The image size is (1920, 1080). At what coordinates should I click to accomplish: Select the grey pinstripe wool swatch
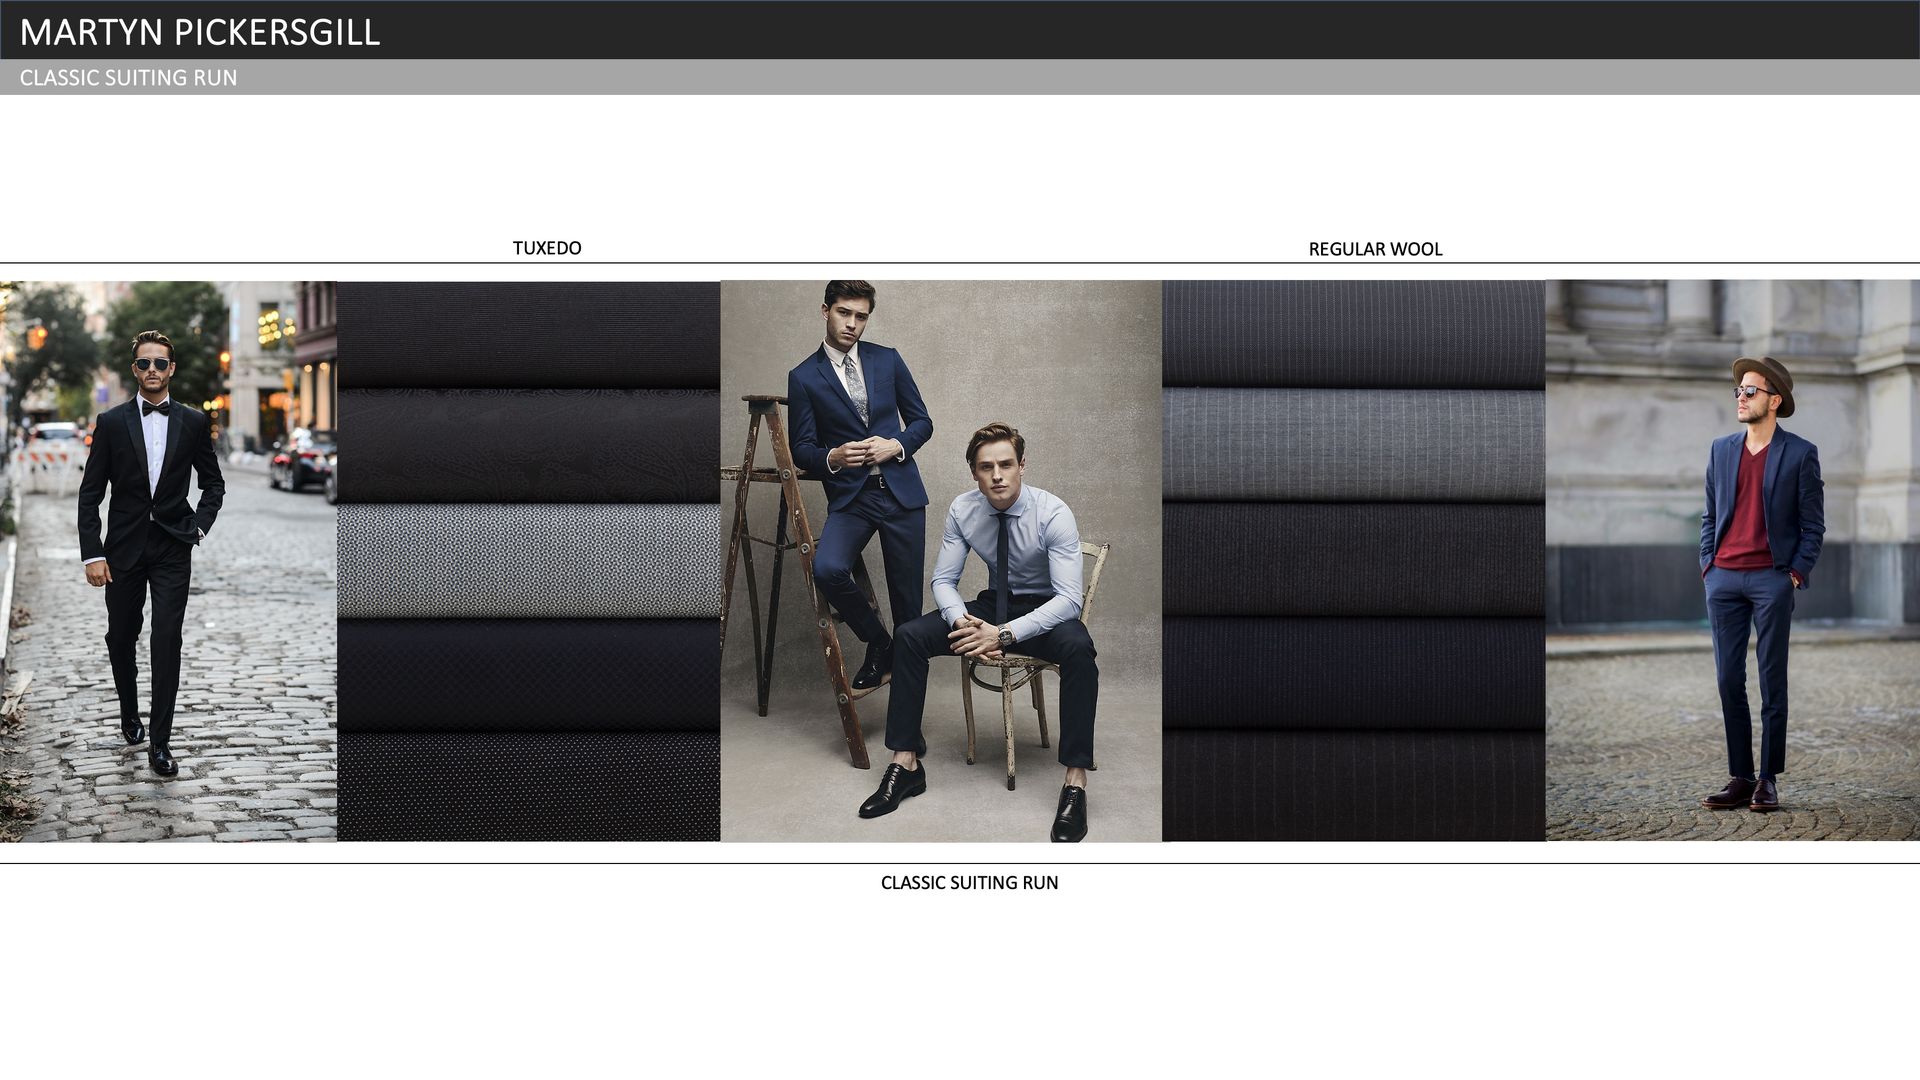click(1353, 446)
